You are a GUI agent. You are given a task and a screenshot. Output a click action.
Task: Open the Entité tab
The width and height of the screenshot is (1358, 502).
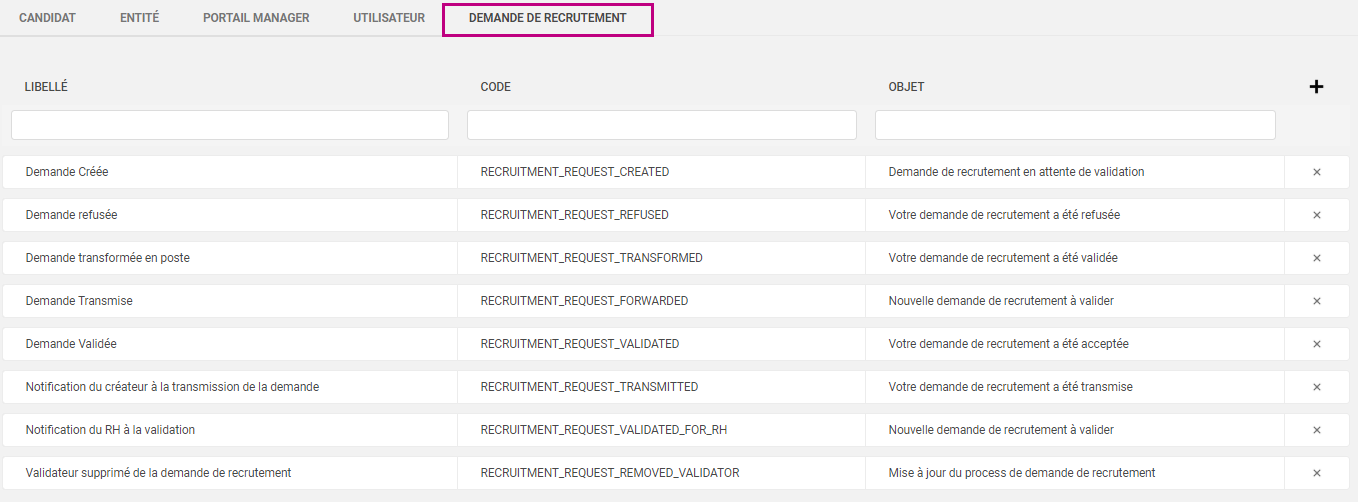pos(139,18)
